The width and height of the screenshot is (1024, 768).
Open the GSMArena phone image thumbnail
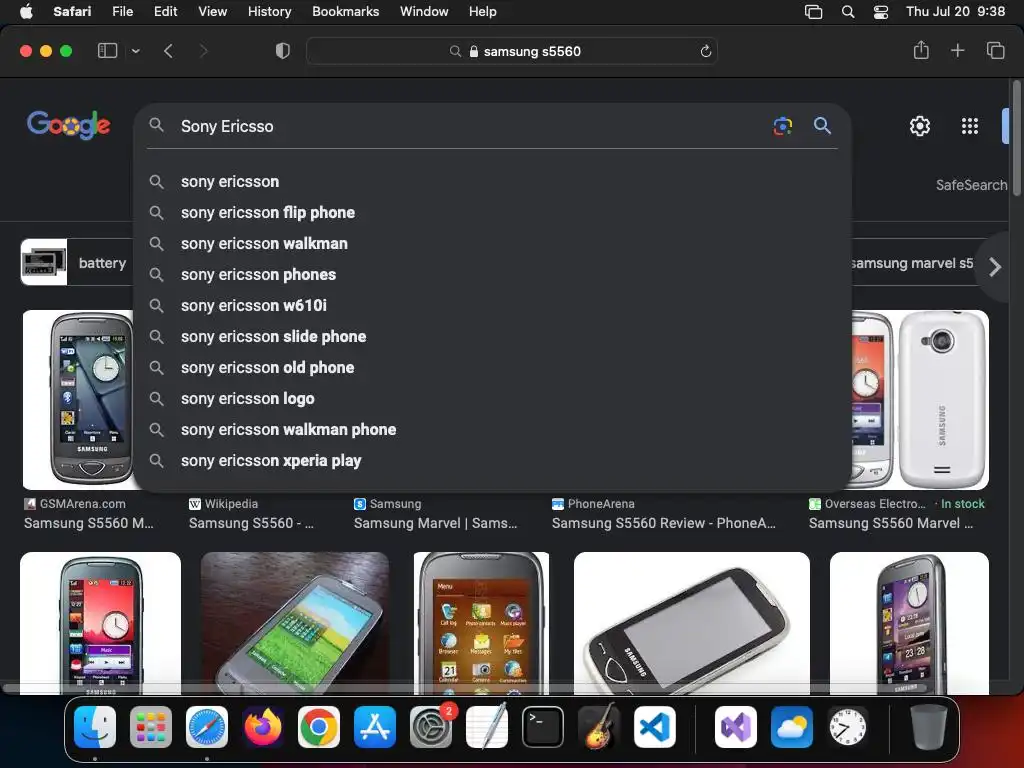click(x=78, y=400)
